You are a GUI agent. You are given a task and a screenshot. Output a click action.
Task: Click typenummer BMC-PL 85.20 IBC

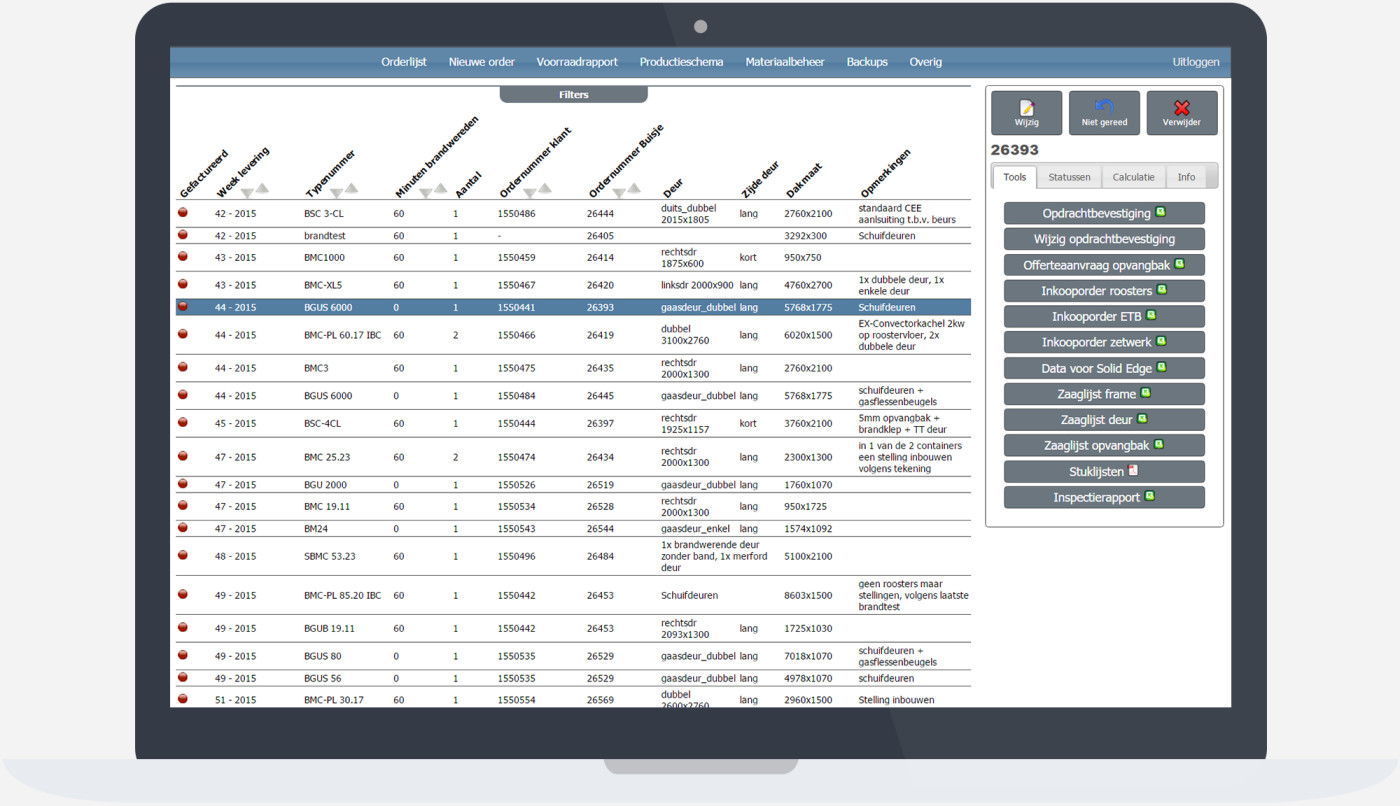[342, 595]
